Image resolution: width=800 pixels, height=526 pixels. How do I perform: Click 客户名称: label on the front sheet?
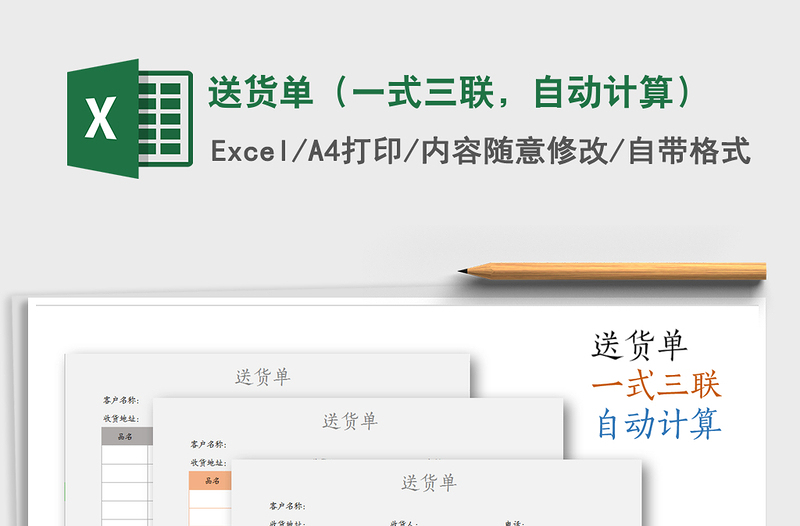tap(287, 506)
